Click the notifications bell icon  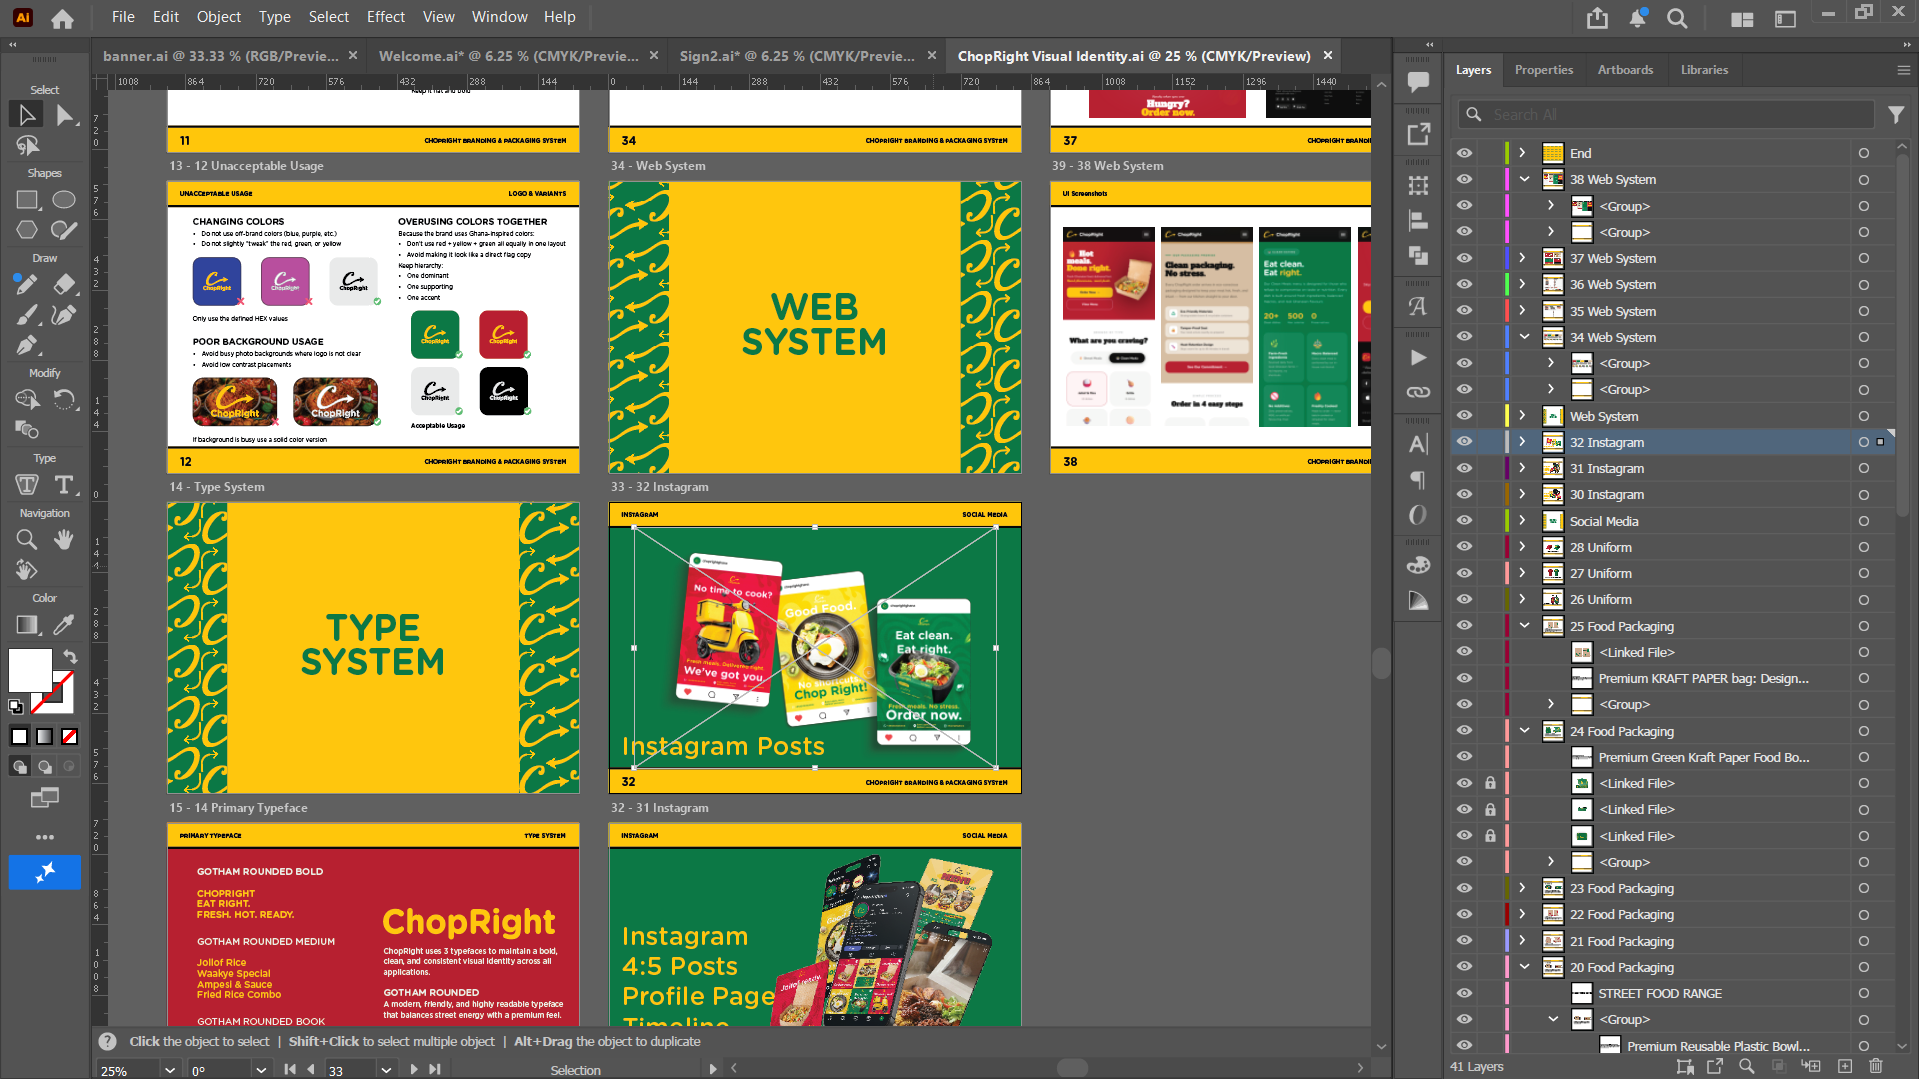tap(1638, 18)
